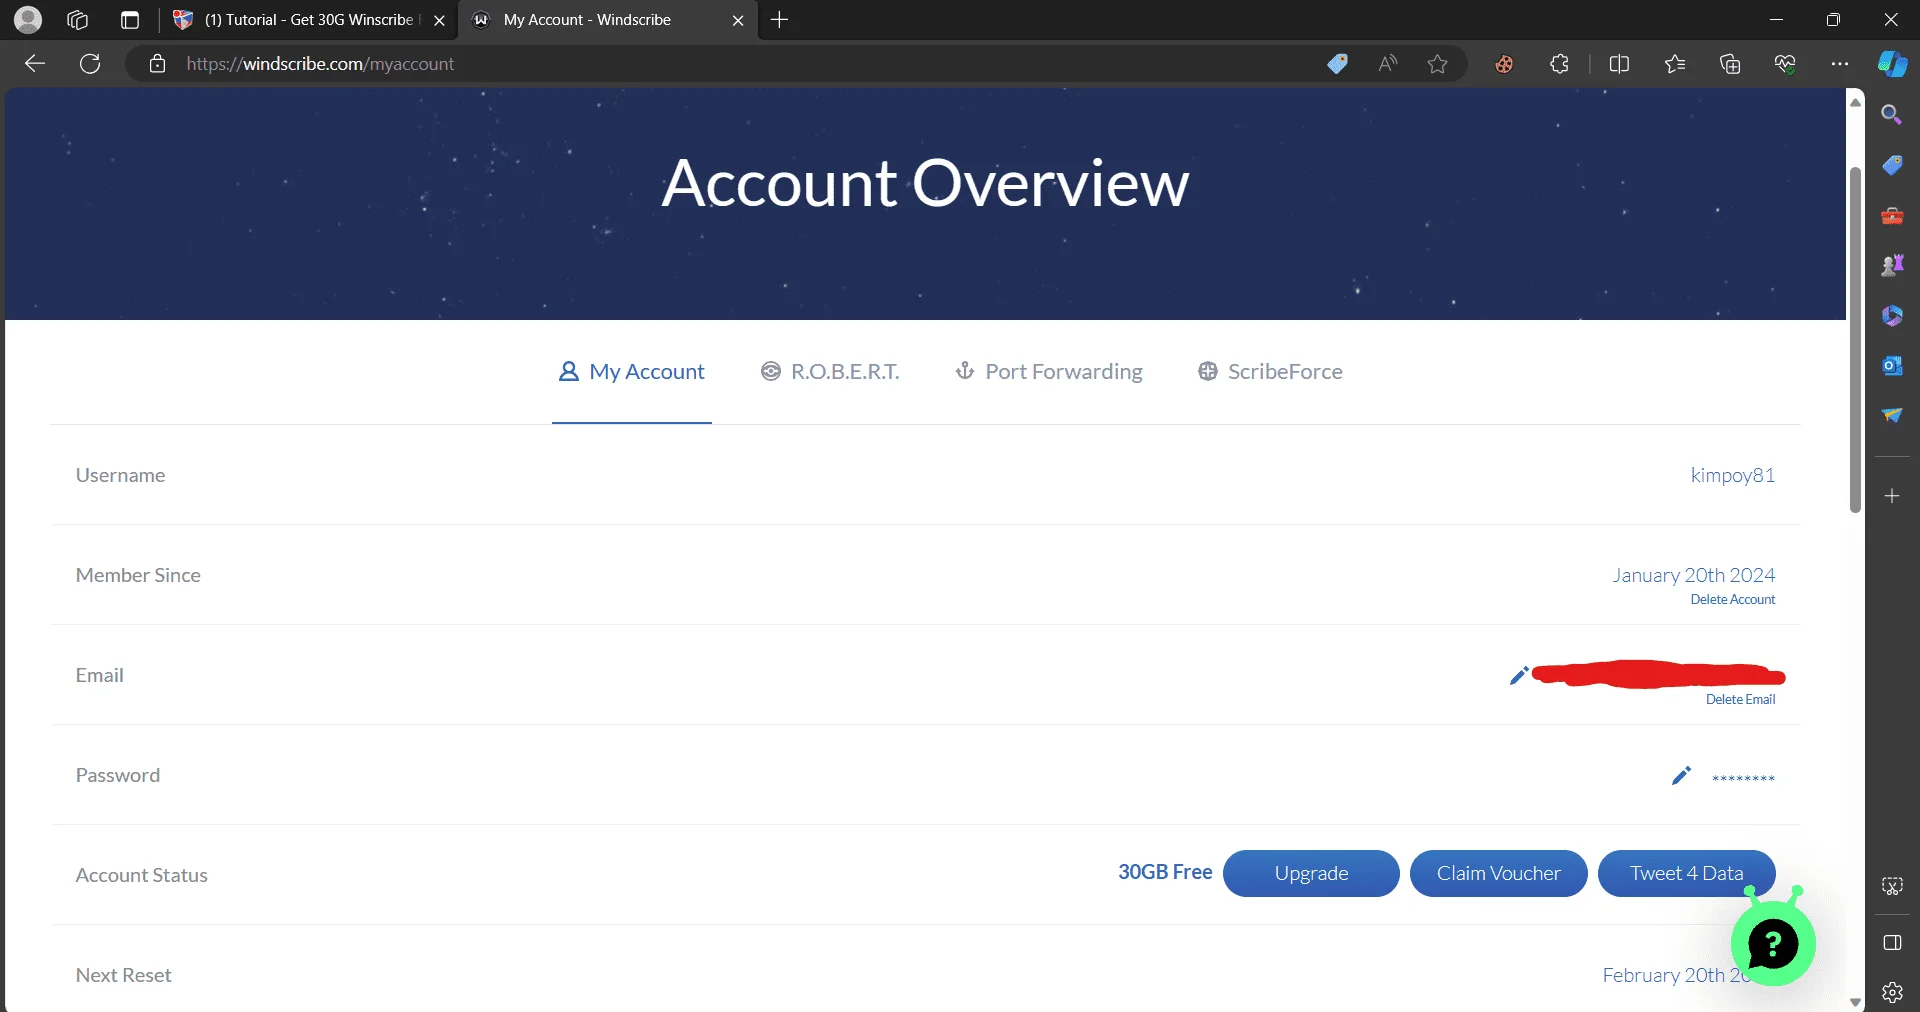1920x1012 pixels.
Task: Click the Tweet 4 Data button
Action: [x=1686, y=873]
